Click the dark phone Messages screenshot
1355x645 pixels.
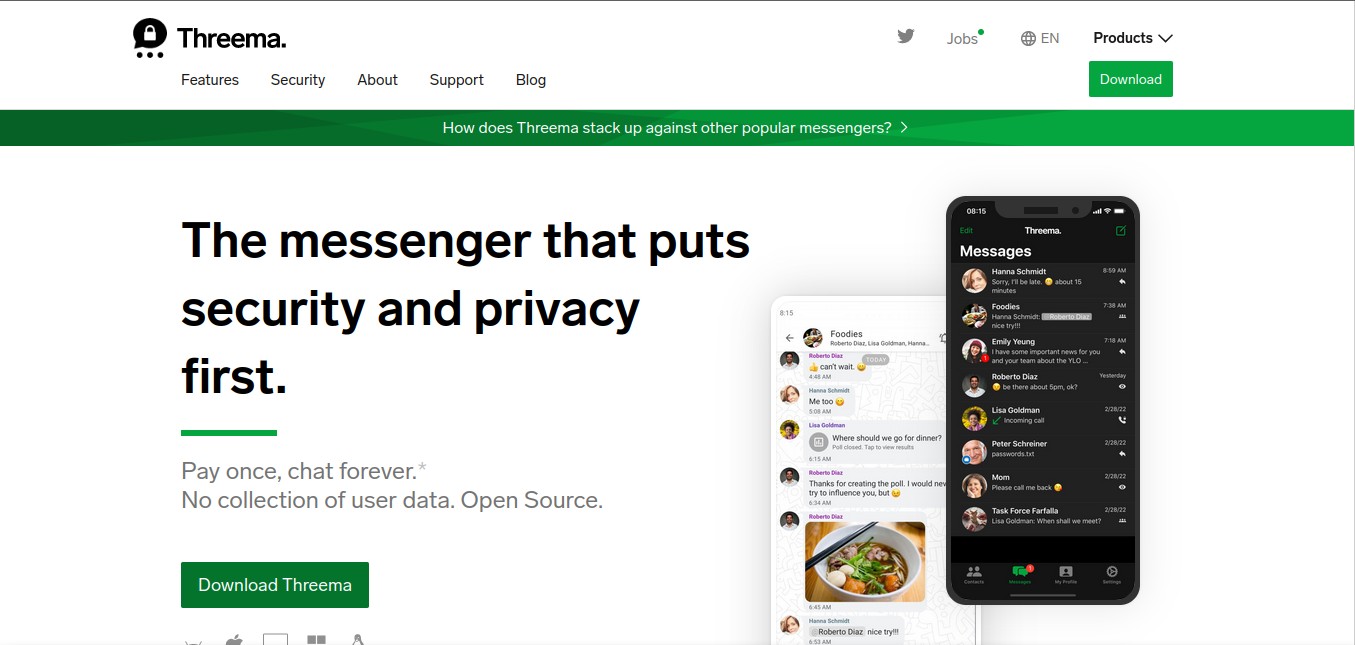1043,401
